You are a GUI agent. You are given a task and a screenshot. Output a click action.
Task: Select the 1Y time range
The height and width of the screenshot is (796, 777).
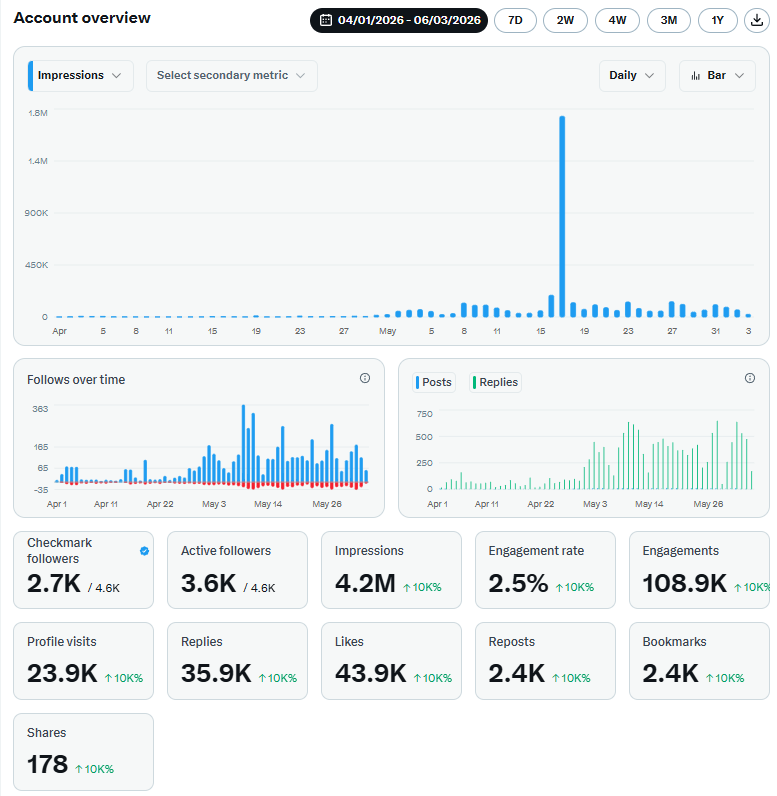point(718,20)
